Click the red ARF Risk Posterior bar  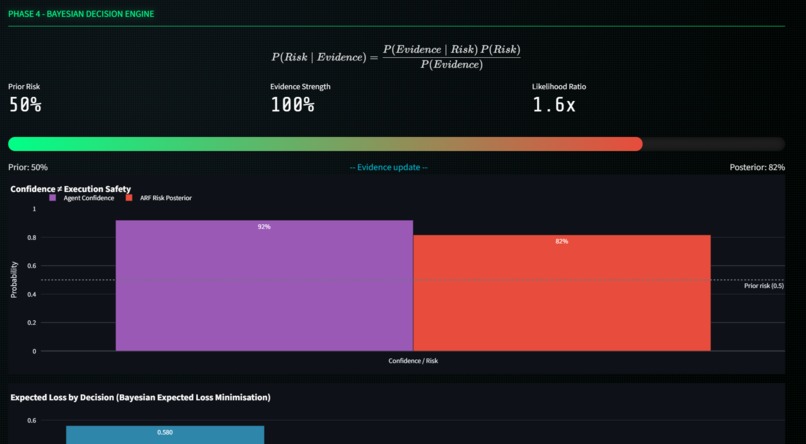(562, 293)
